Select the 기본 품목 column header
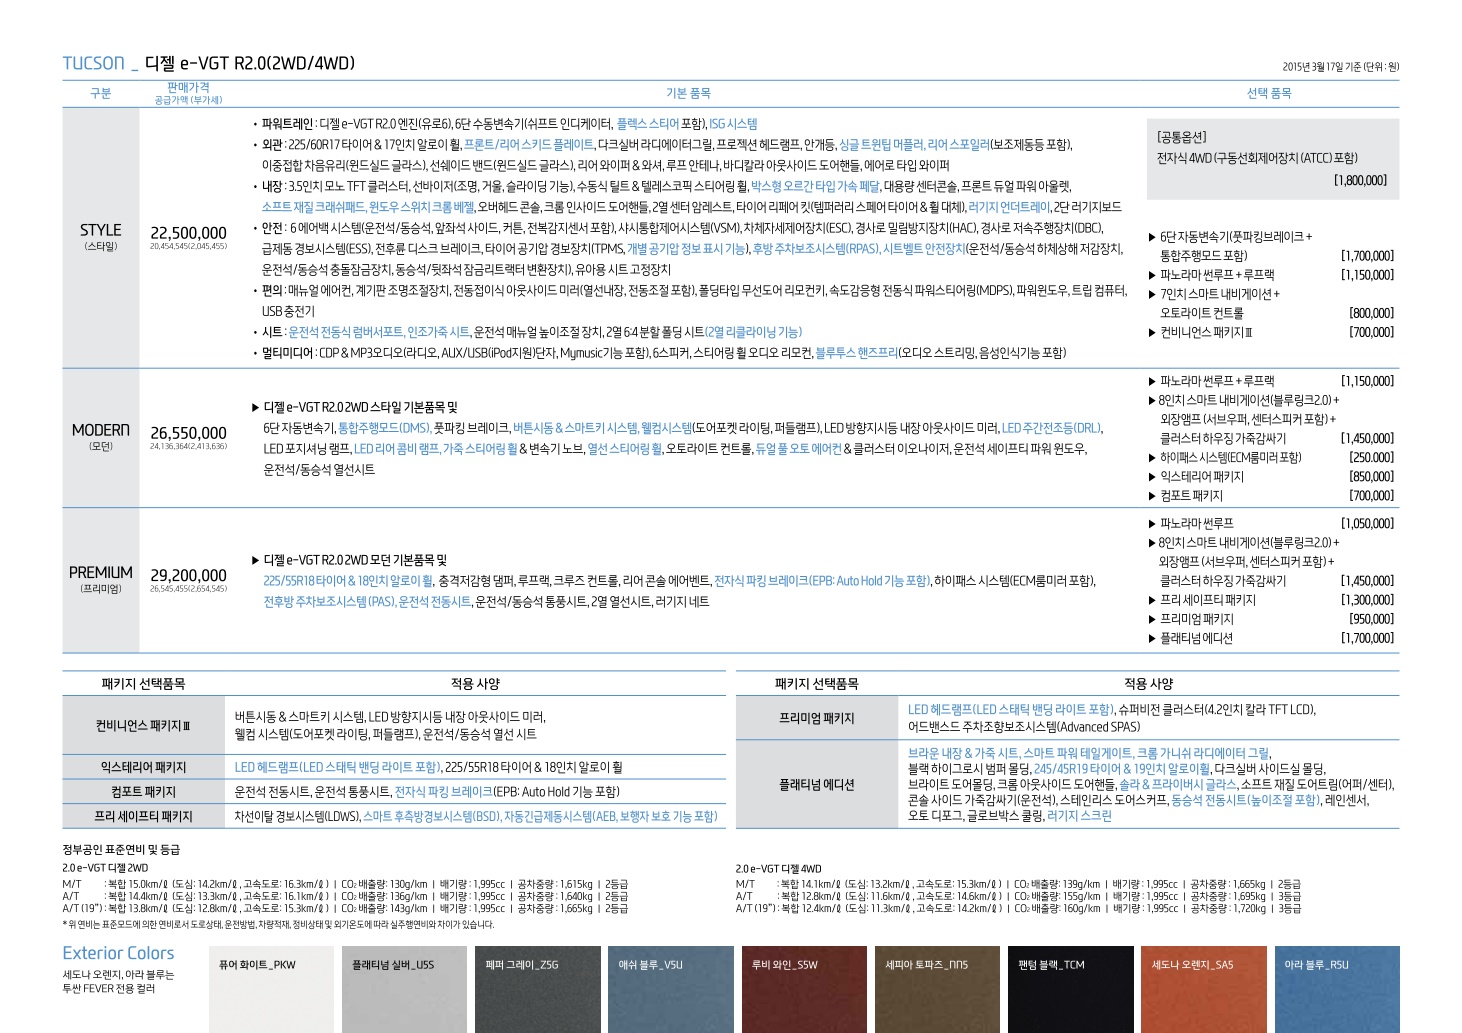Image resolution: width=1462 pixels, height=1033 pixels. click(x=688, y=93)
